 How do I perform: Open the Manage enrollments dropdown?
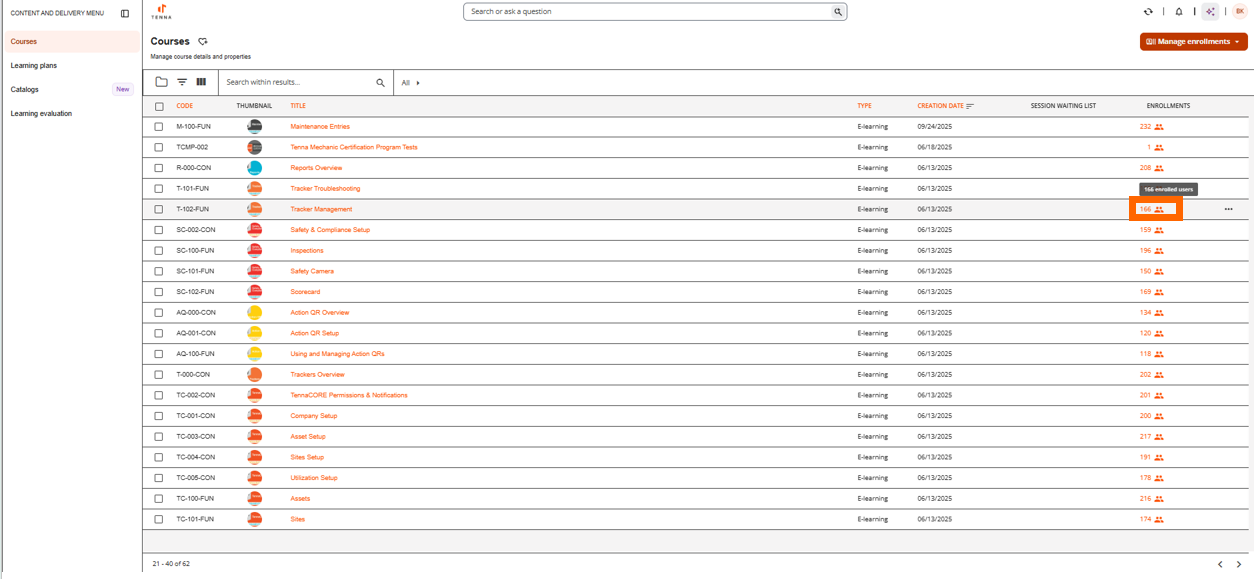pos(1194,42)
